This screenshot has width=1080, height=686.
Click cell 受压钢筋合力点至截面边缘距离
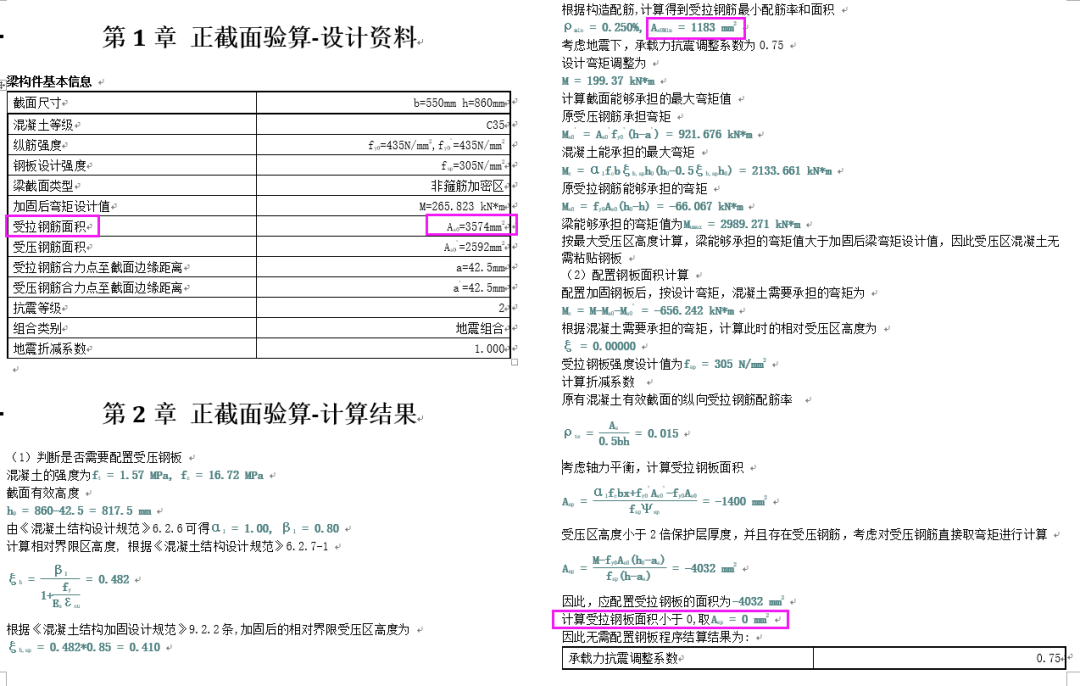132,287
